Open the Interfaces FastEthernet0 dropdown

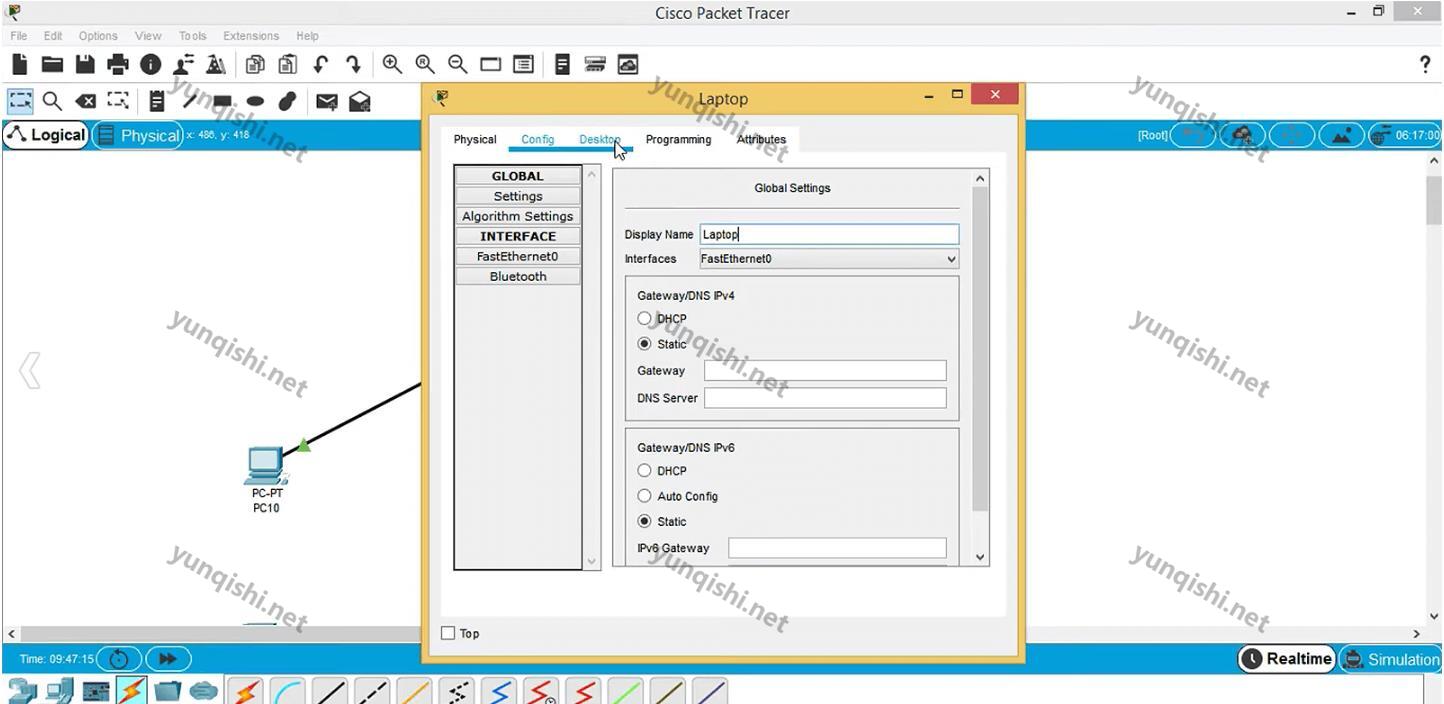[829, 259]
